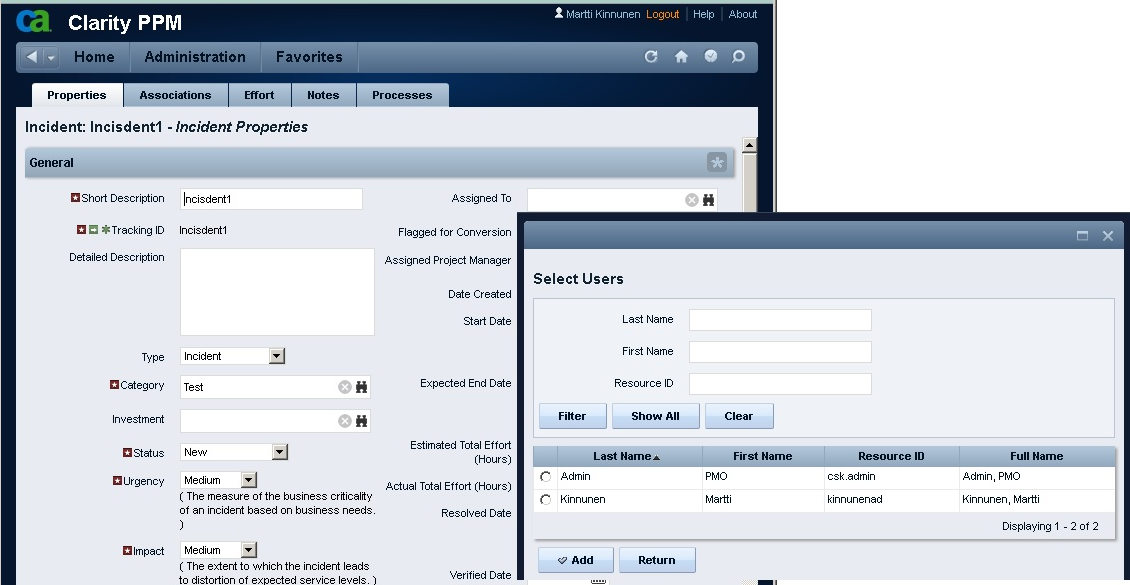This screenshot has width=1130, height=585.
Task: Click the kinnunenad resource ID cell
Action: coord(891,500)
